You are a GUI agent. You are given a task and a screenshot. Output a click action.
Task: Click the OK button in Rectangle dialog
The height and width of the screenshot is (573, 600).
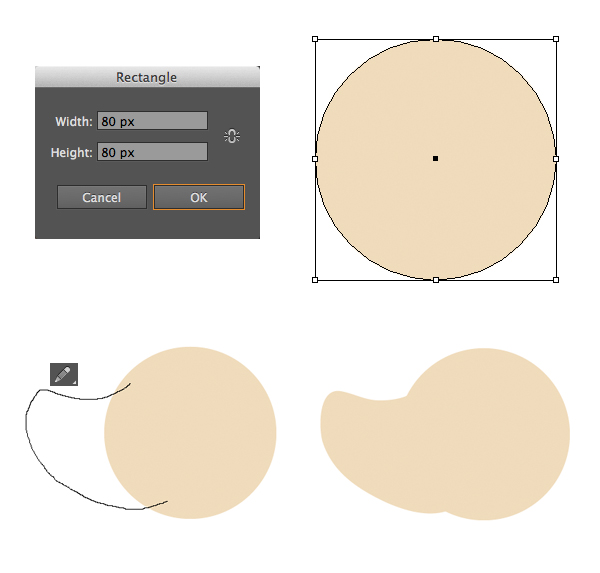(199, 197)
